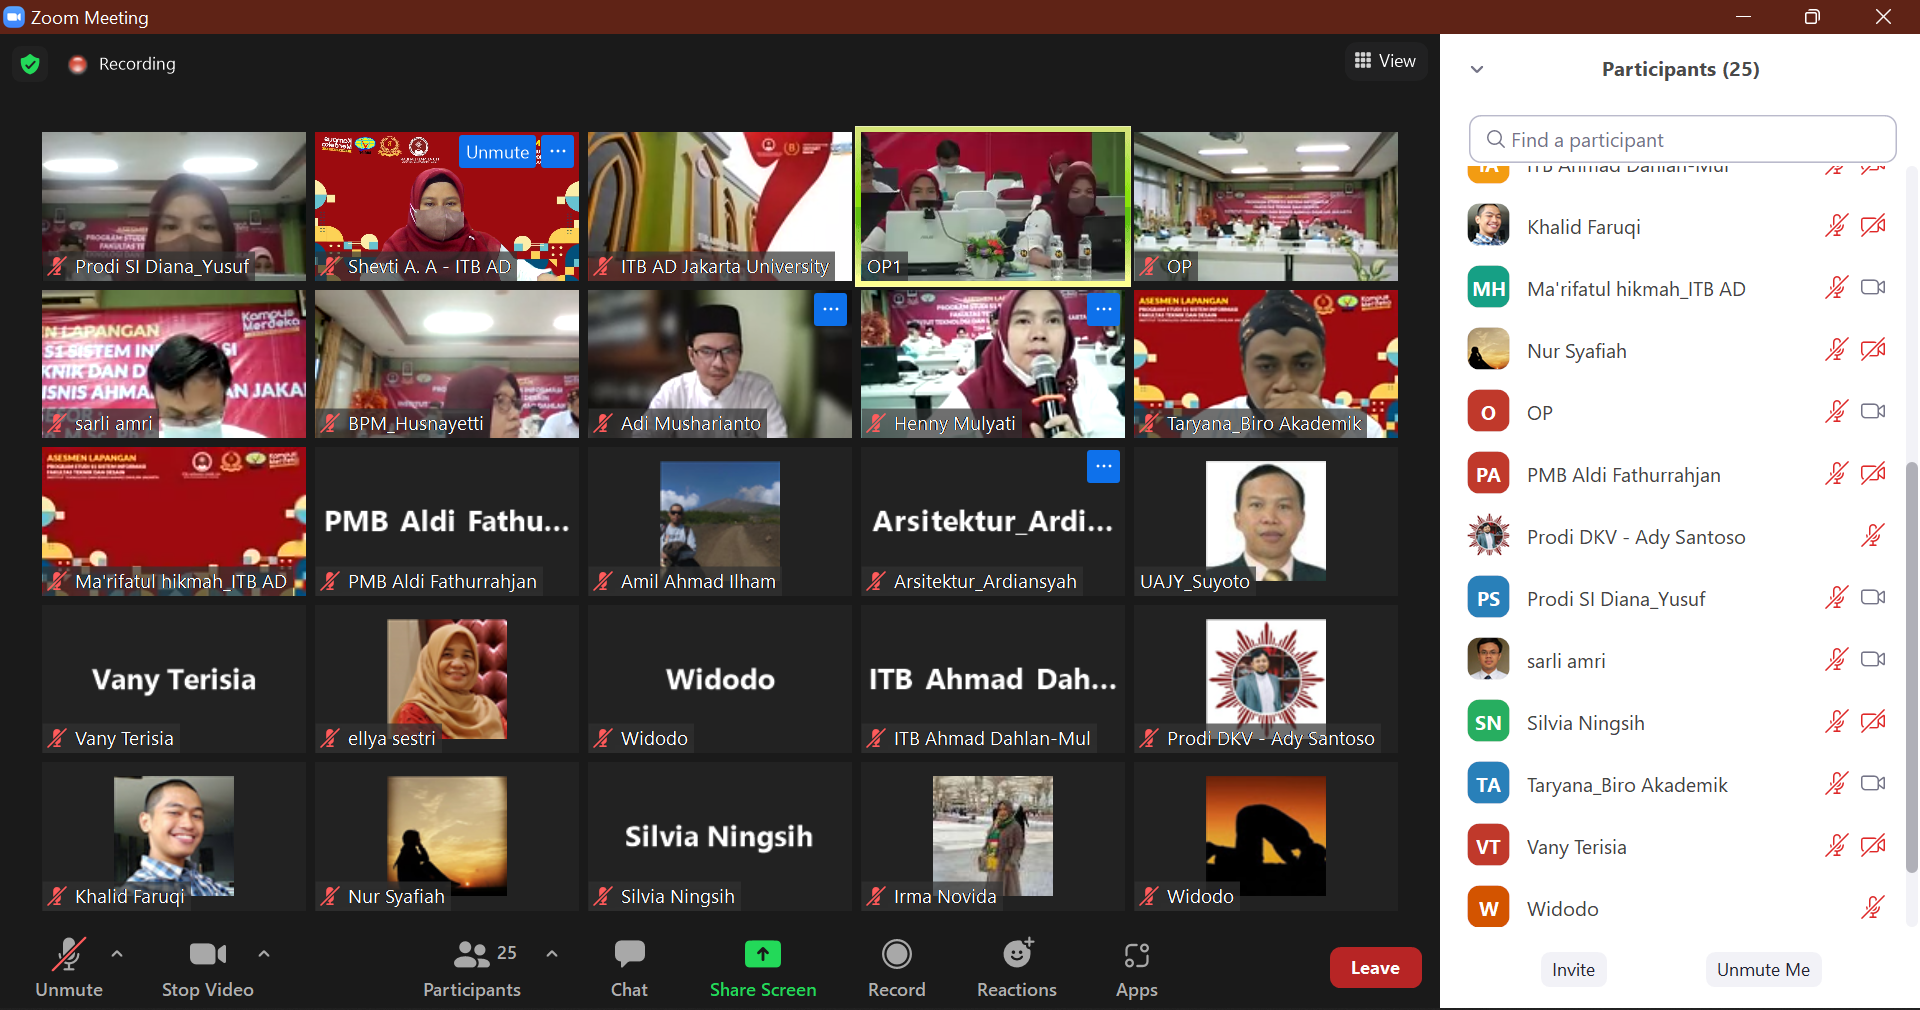Click the green encryption shield icon
The width and height of the screenshot is (1920, 1010).
pyautogui.click(x=30, y=64)
